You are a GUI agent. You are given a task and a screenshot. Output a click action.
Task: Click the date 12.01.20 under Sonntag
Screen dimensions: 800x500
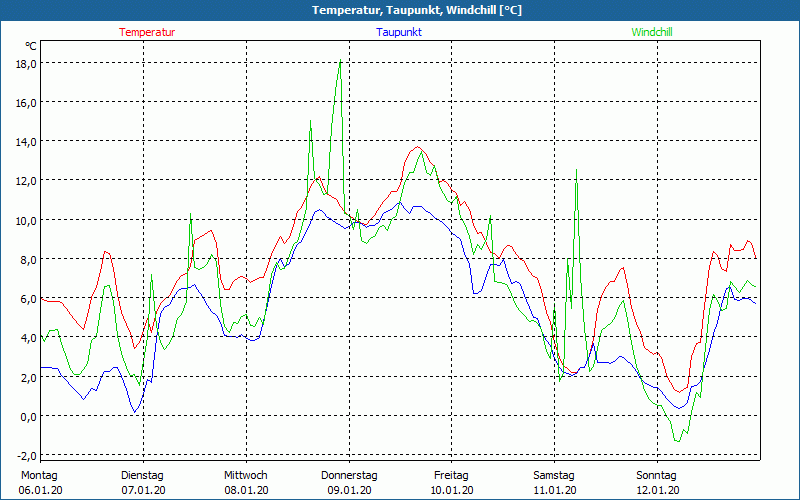[x=657, y=490]
